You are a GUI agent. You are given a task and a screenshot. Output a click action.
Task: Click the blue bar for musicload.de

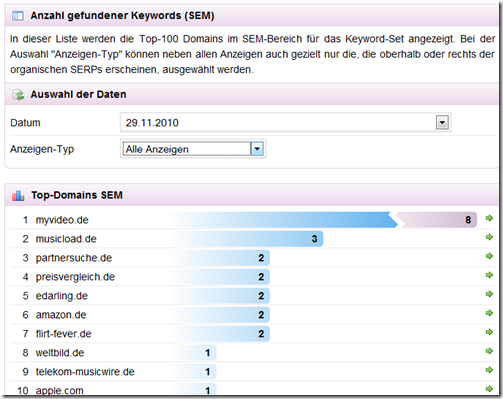[247, 239]
